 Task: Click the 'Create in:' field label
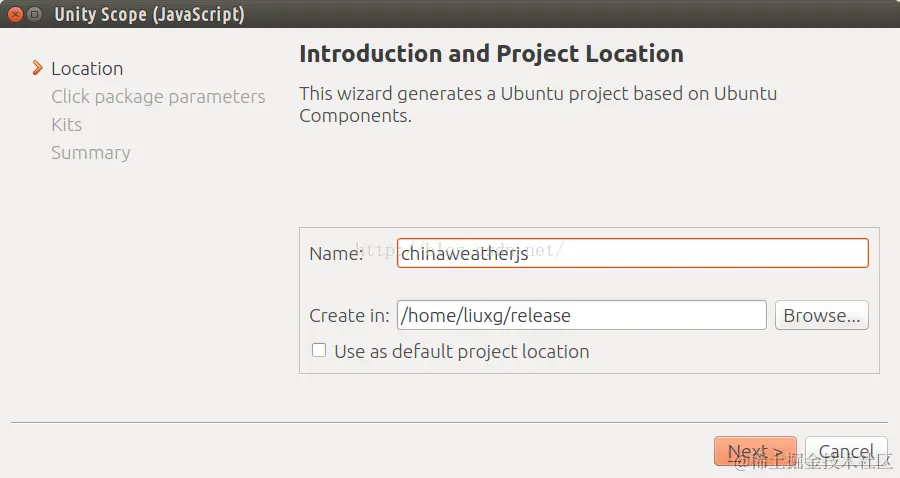pos(349,315)
